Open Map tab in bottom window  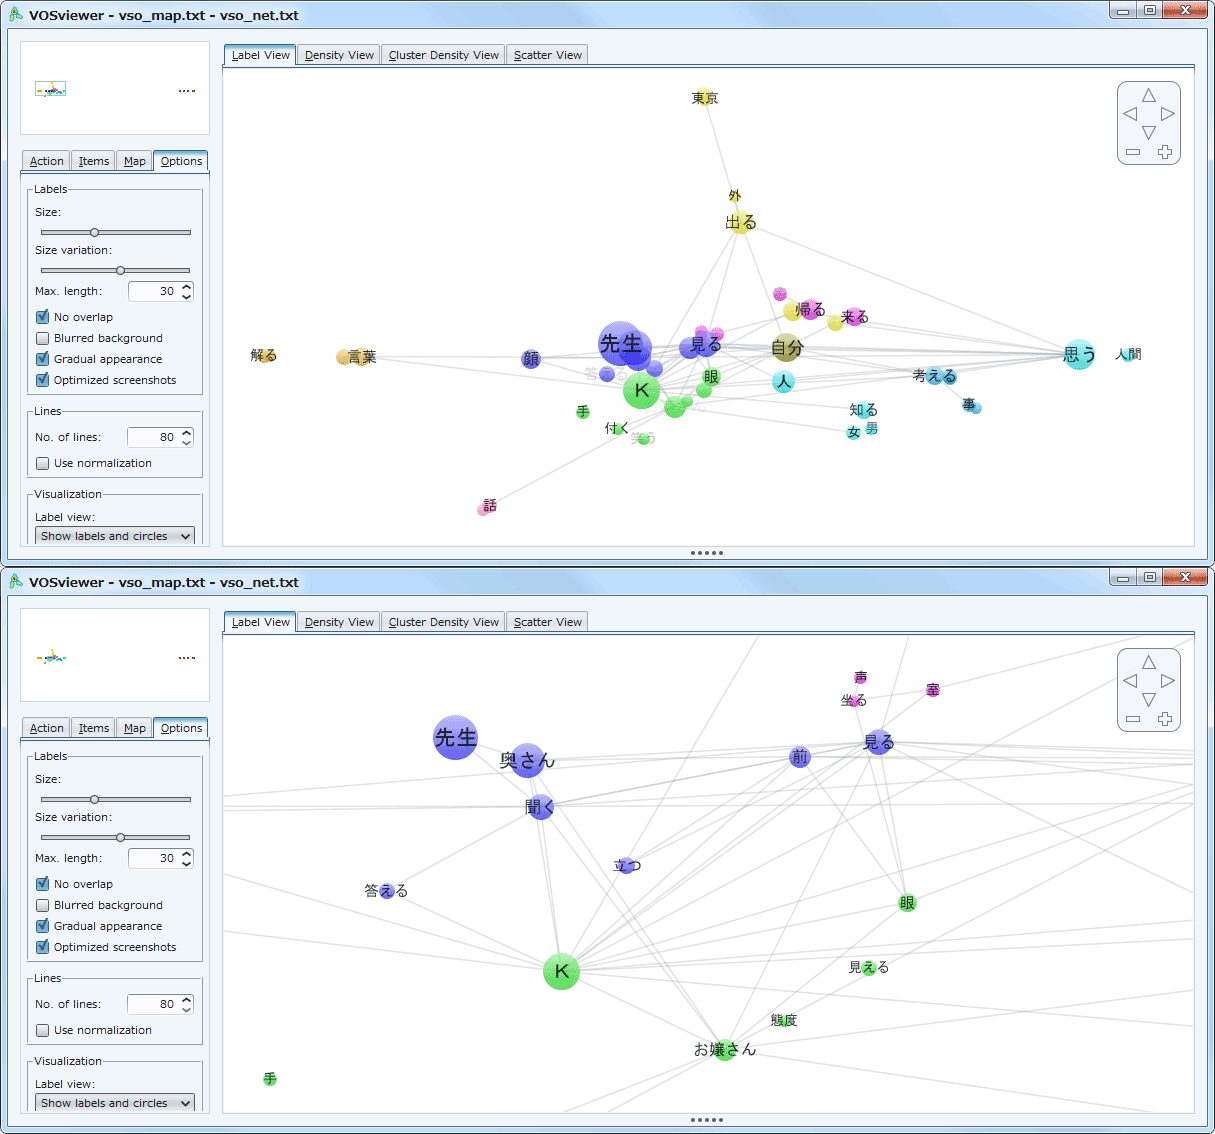[135, 728]
